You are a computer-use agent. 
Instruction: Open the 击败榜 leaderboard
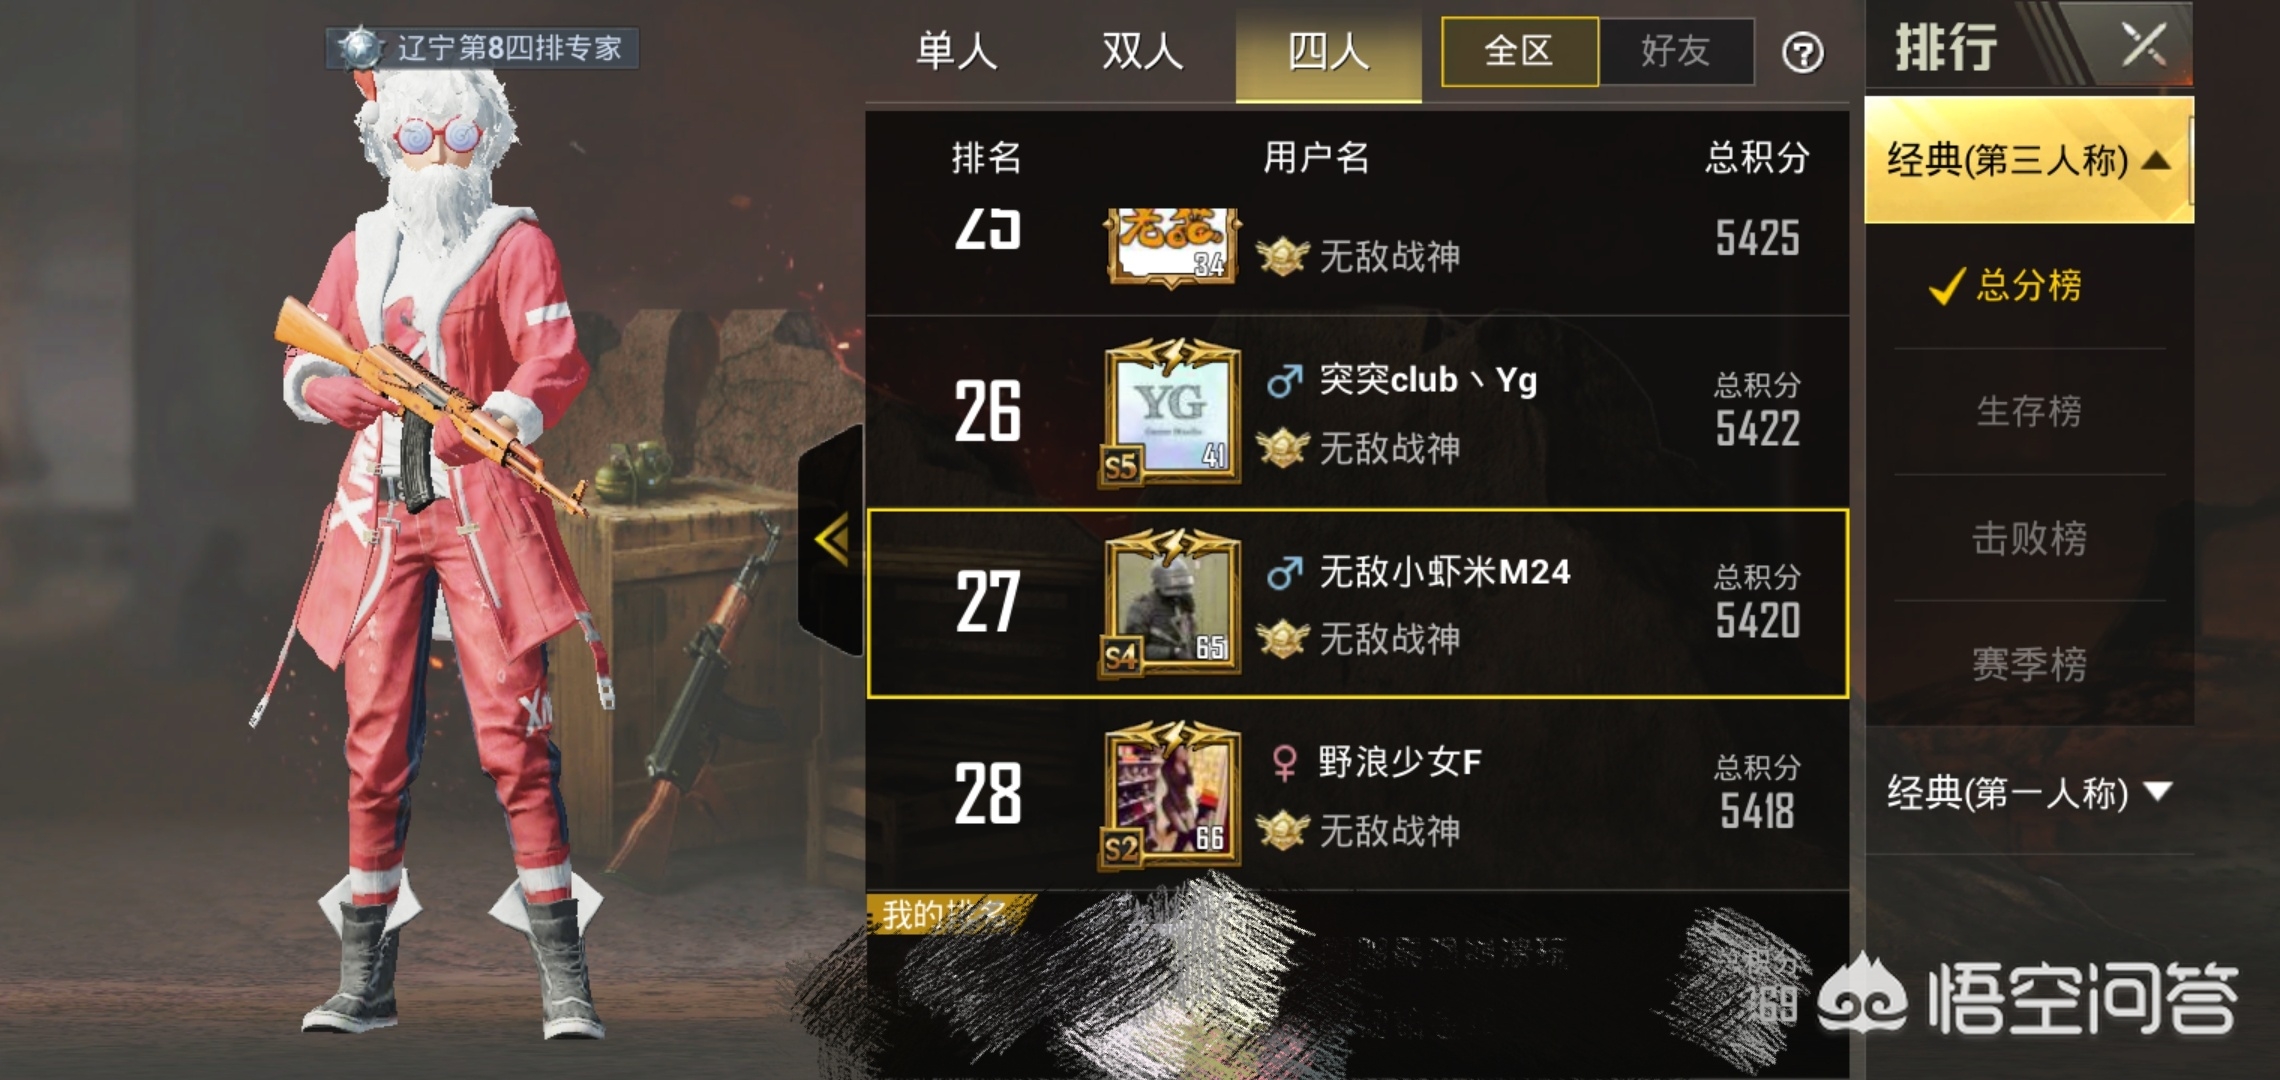[x=2029, y=538]
